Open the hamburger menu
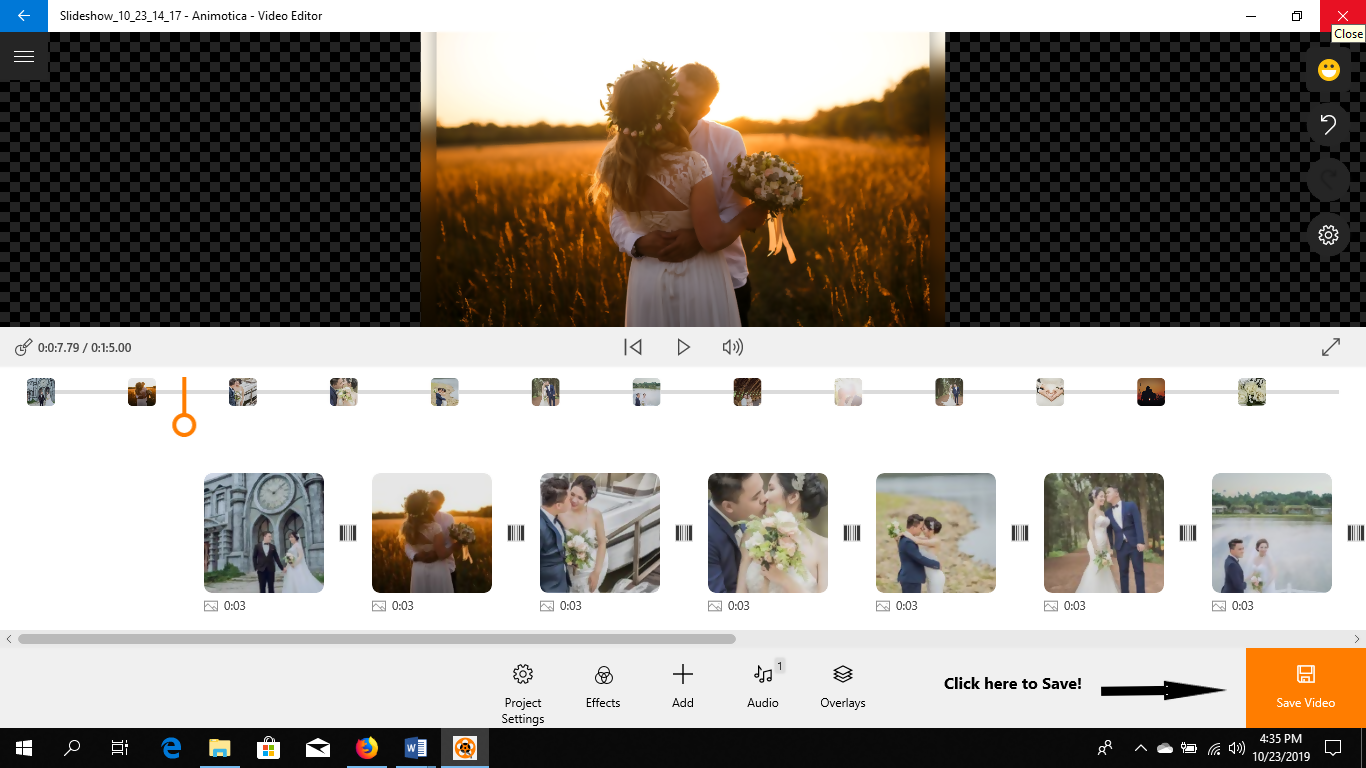1366x768 pixels. click(23, 56)
